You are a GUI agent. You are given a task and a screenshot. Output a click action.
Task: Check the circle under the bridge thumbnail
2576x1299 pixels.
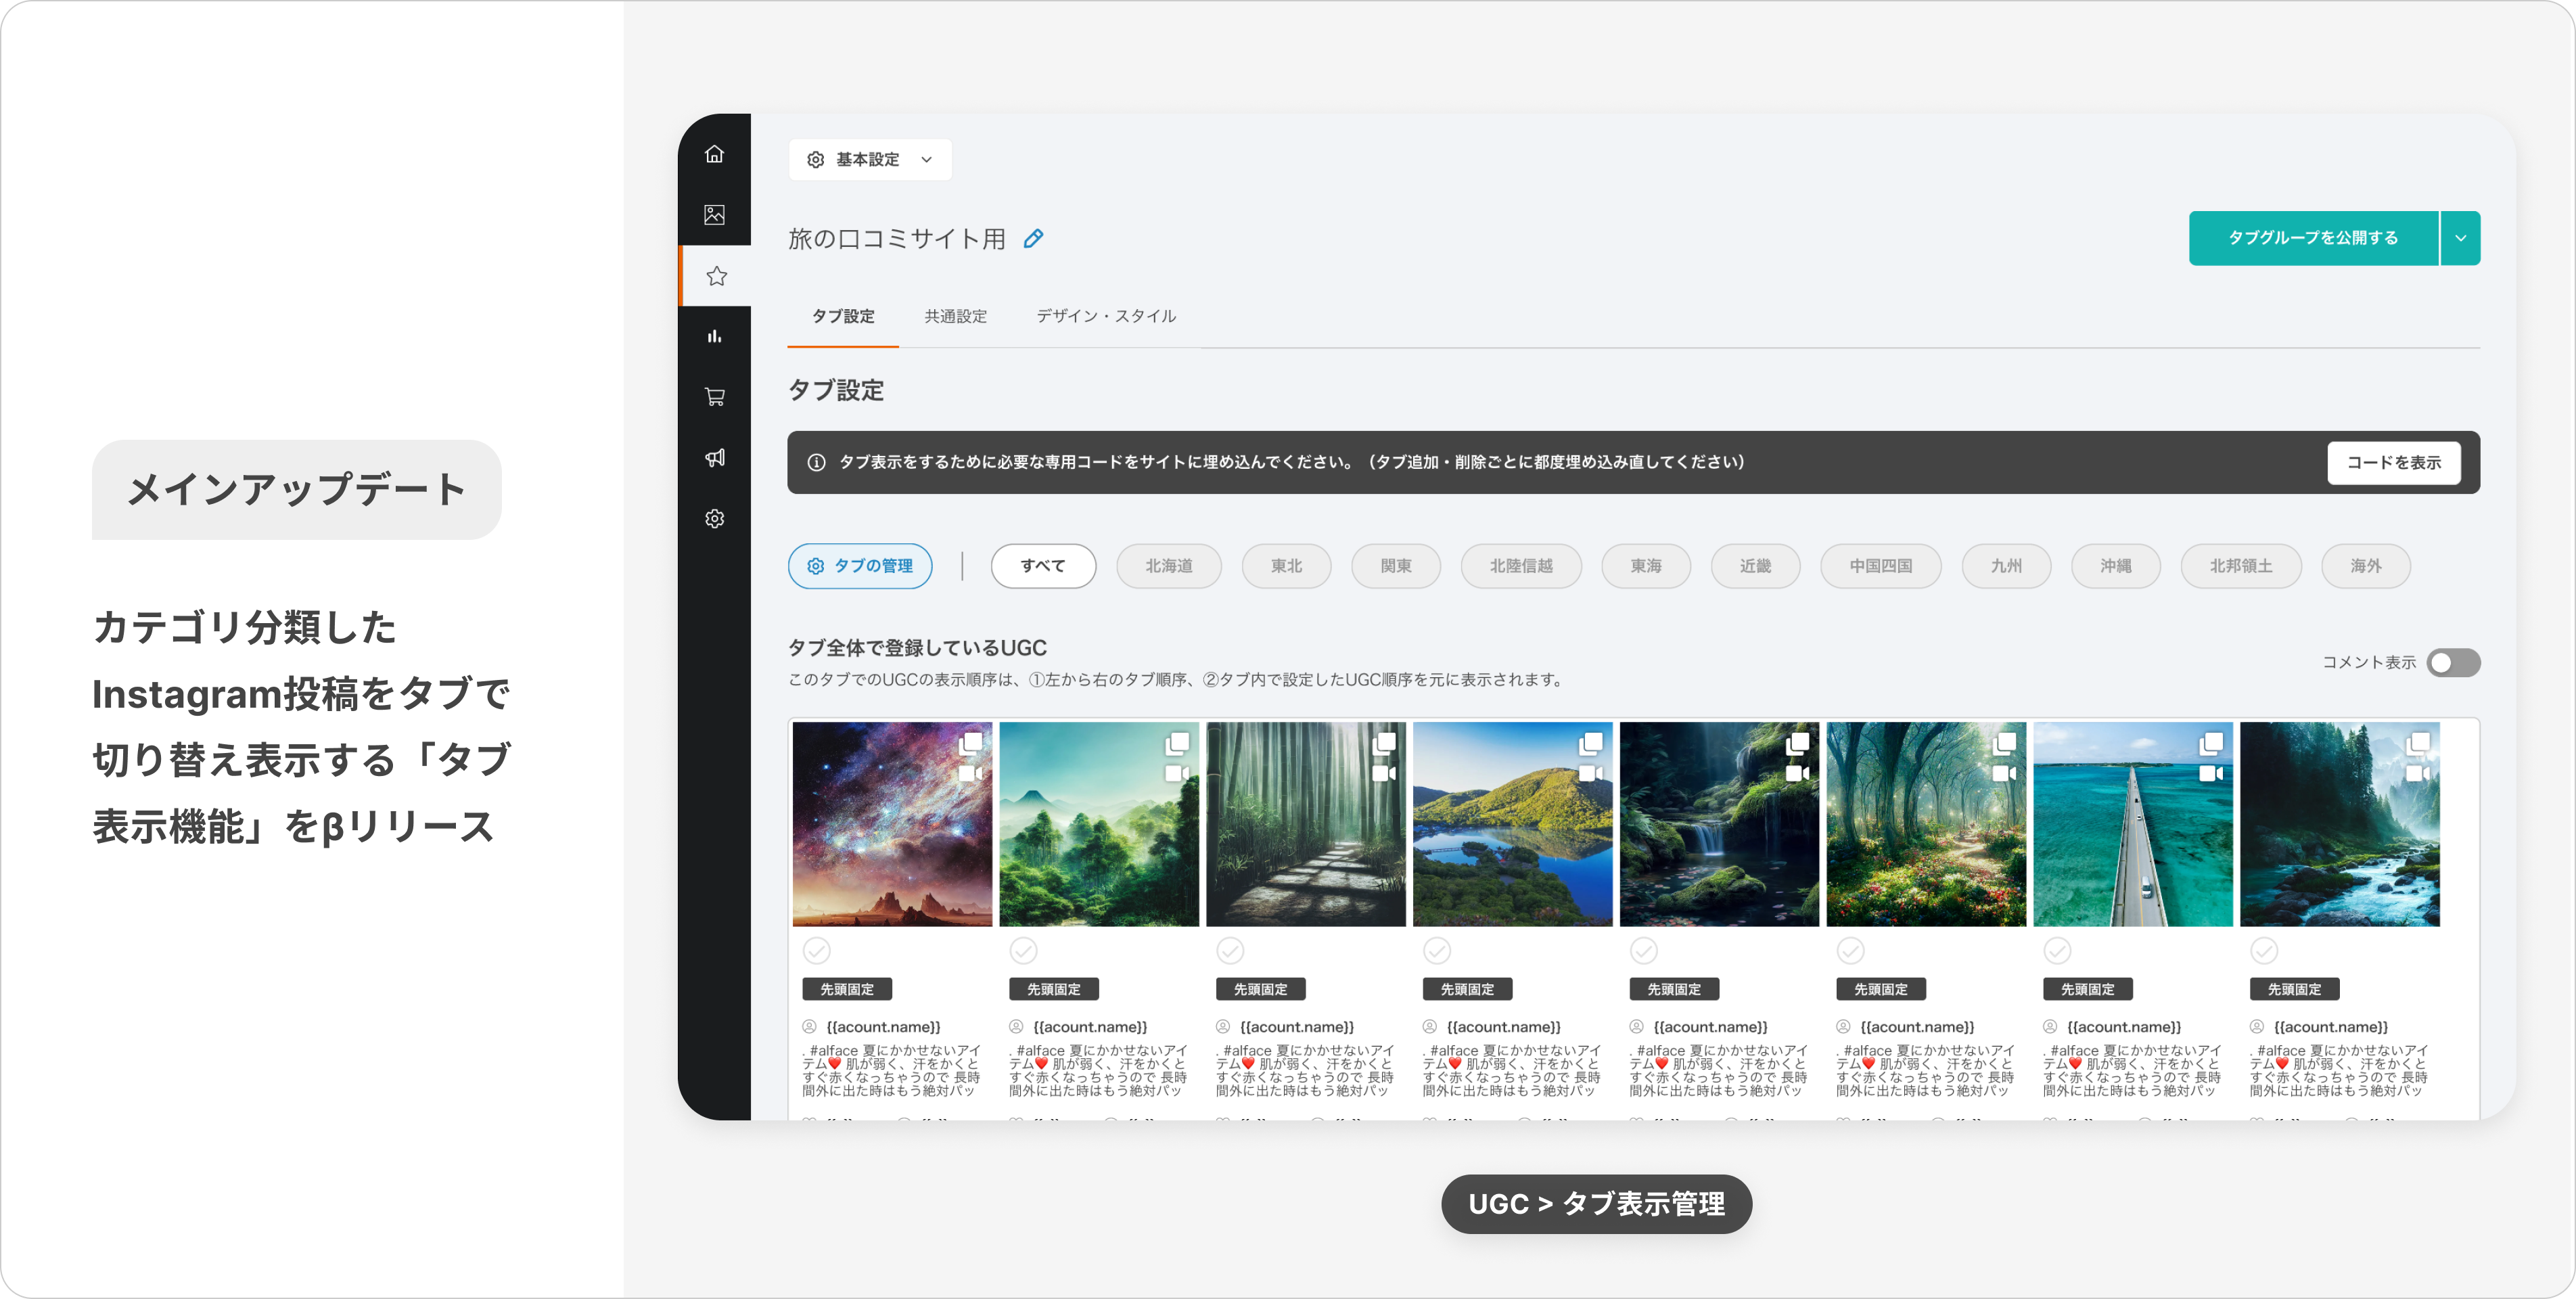(x=2057, y=950)
